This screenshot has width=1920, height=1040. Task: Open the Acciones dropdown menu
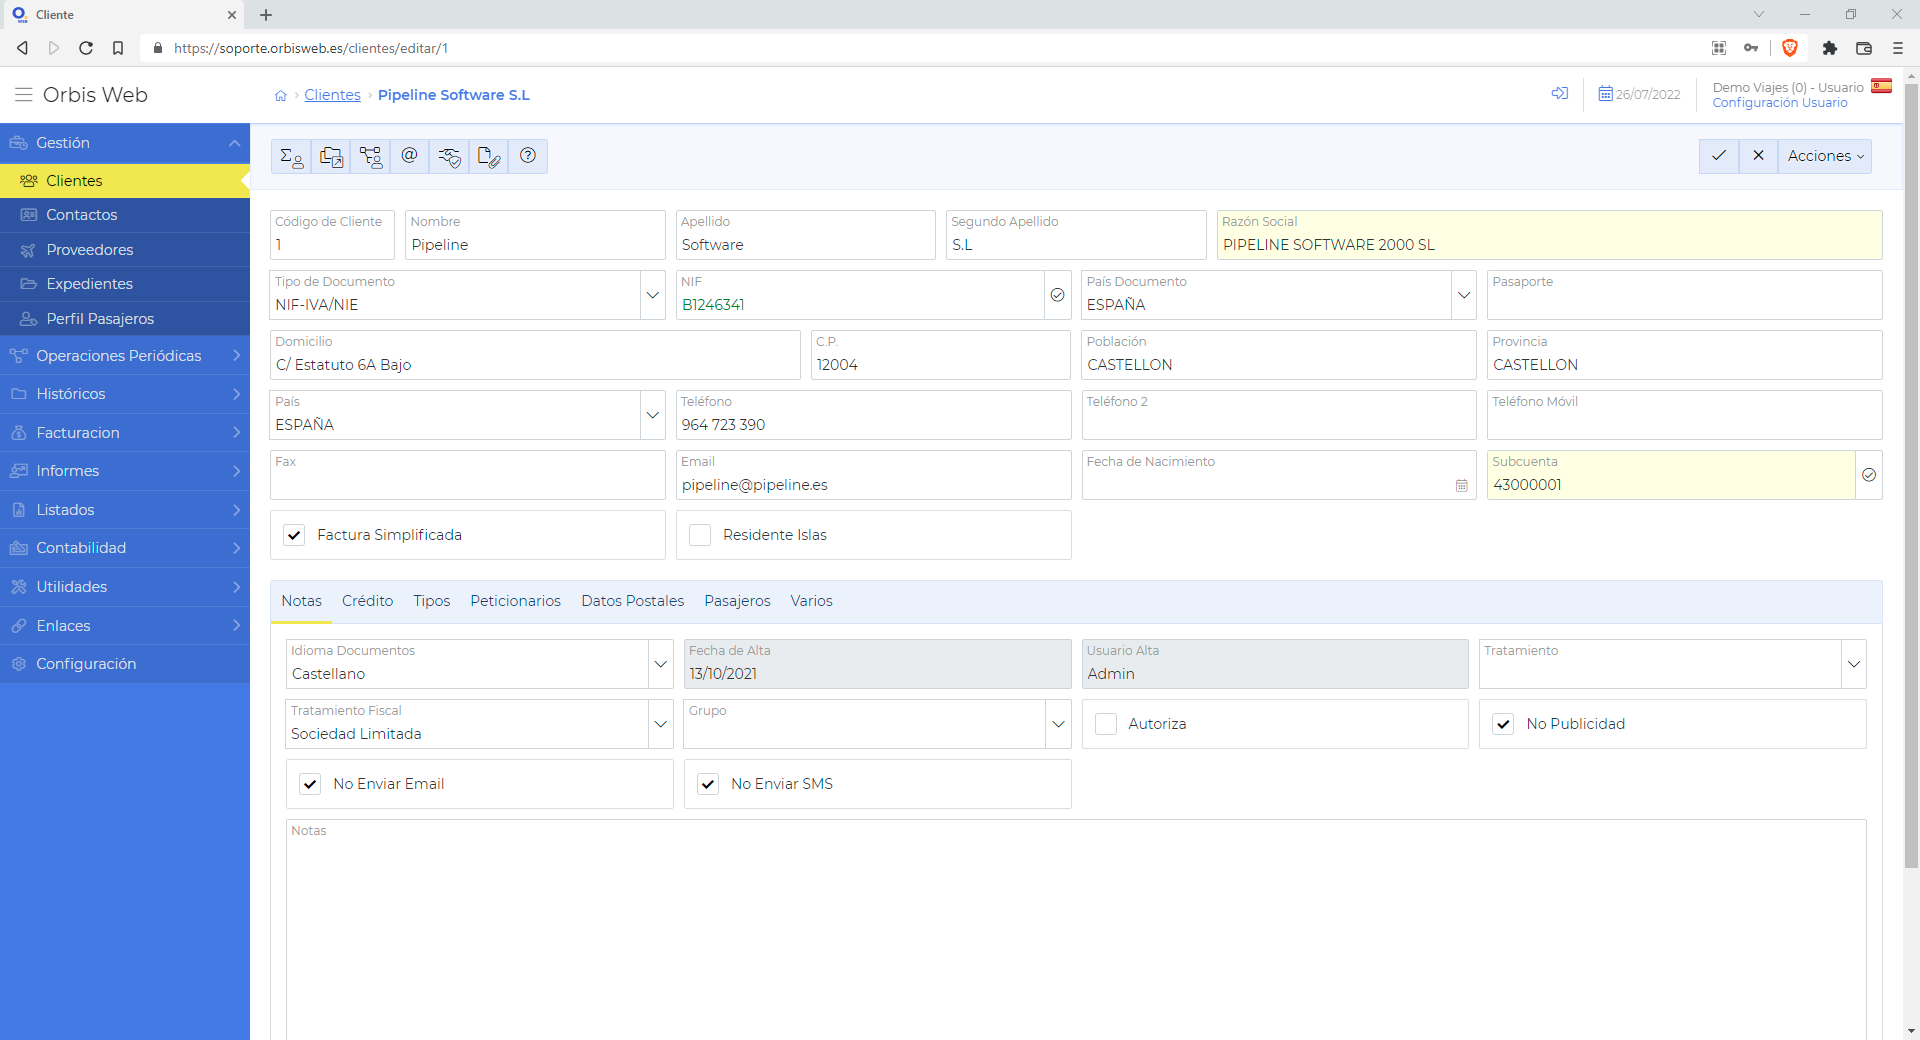pyautogui.click(x=1825, y=156)
